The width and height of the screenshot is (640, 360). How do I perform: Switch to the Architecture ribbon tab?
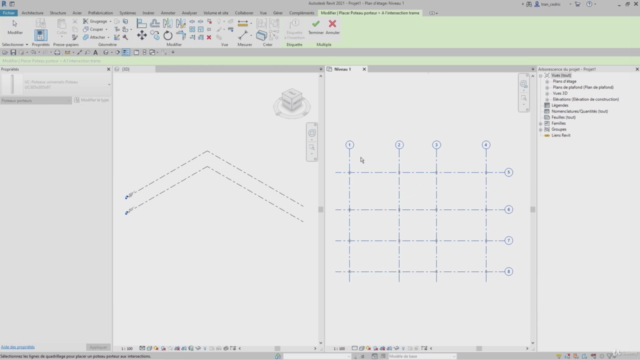click(32, 13)
